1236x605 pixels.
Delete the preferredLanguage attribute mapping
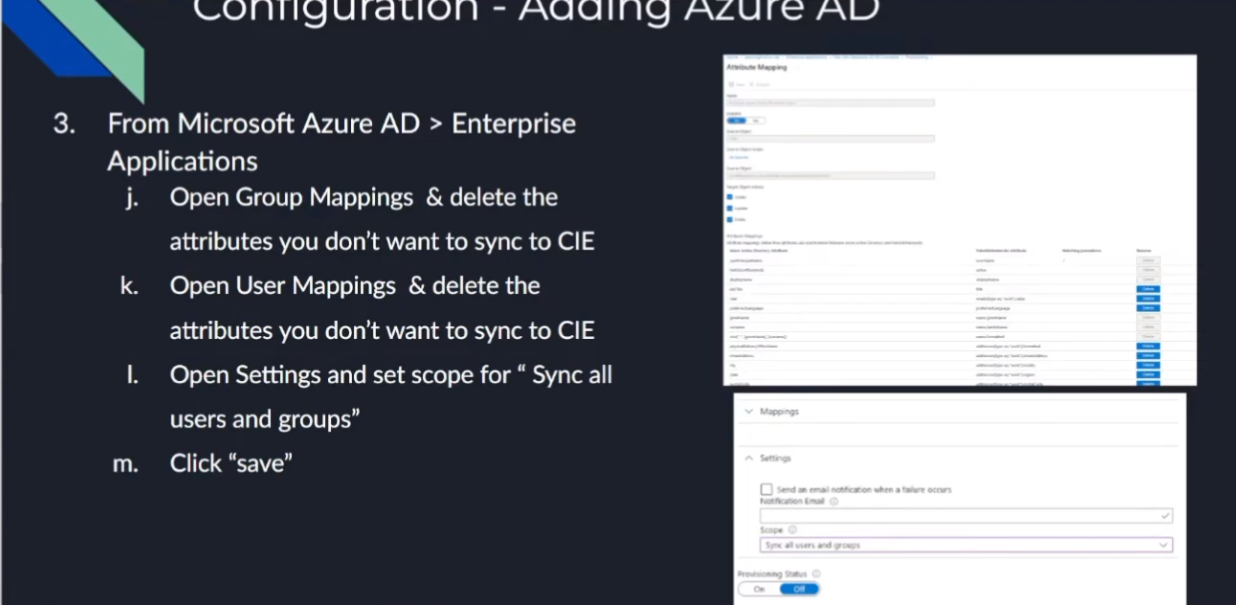[1148, 308]
